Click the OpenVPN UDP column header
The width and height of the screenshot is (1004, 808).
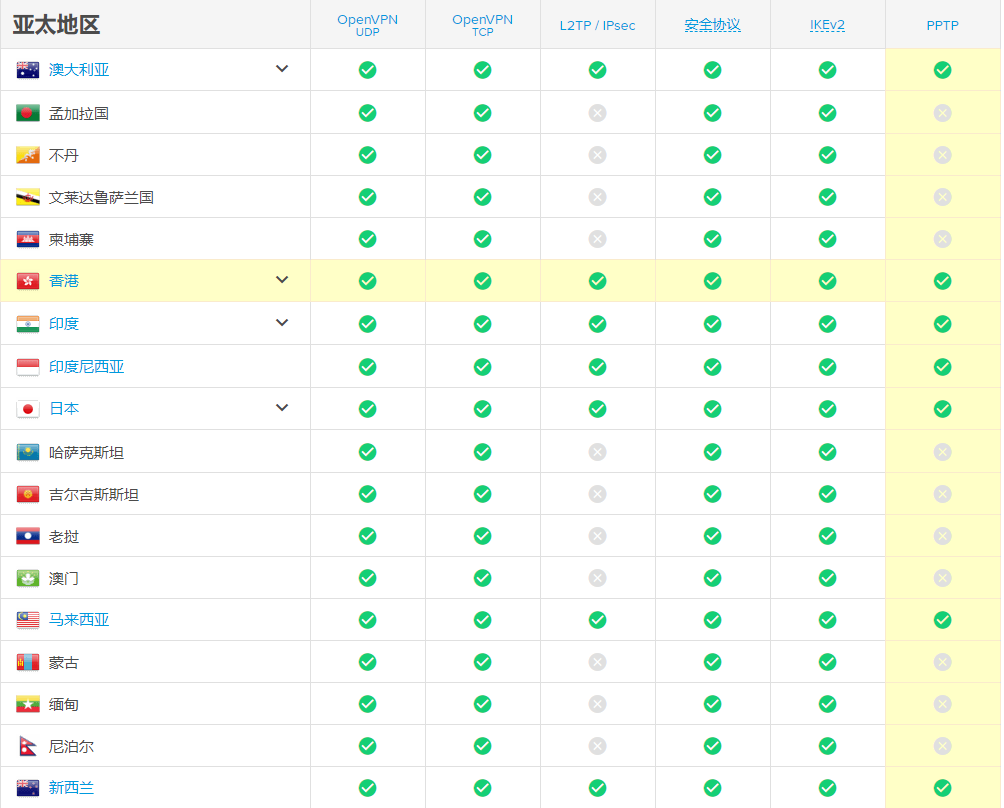click(x=368, y=25)
